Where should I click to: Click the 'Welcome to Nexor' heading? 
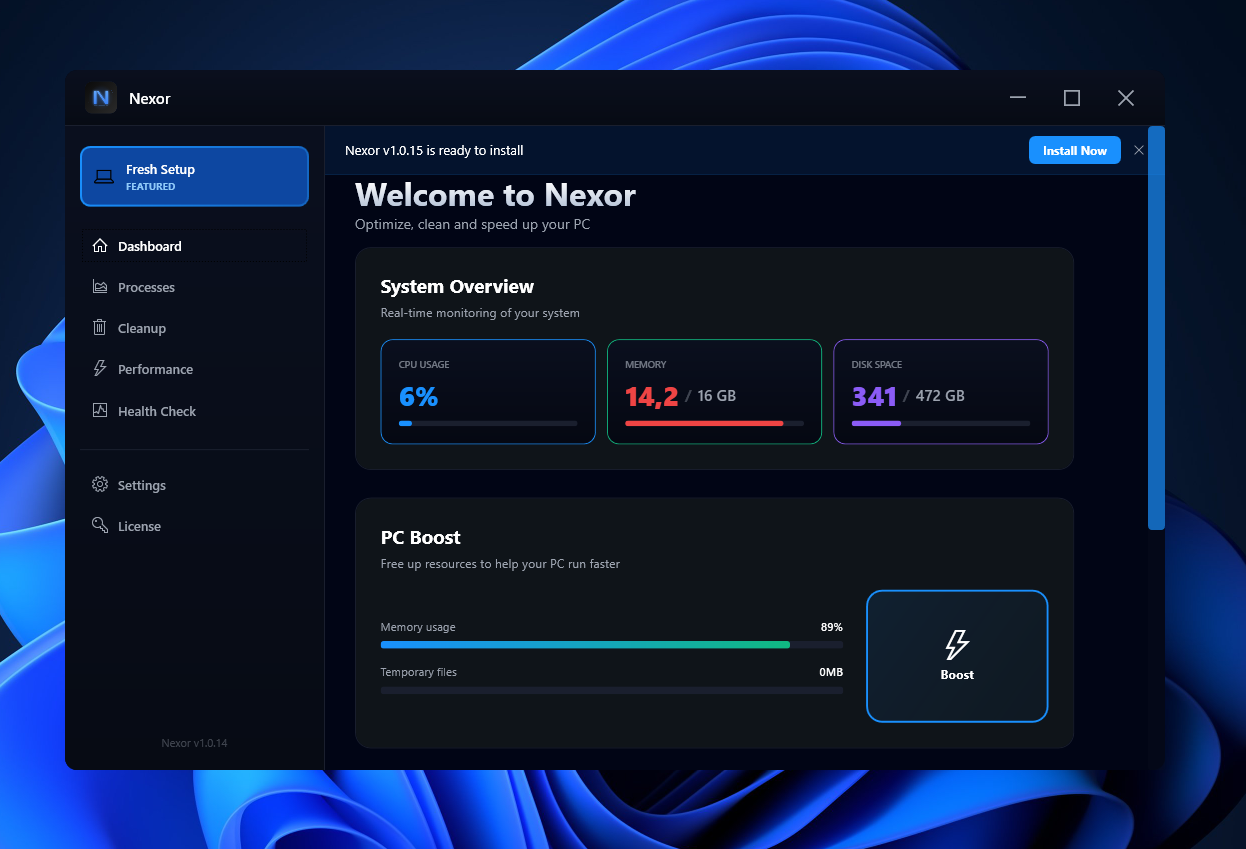tap(495, 195)
